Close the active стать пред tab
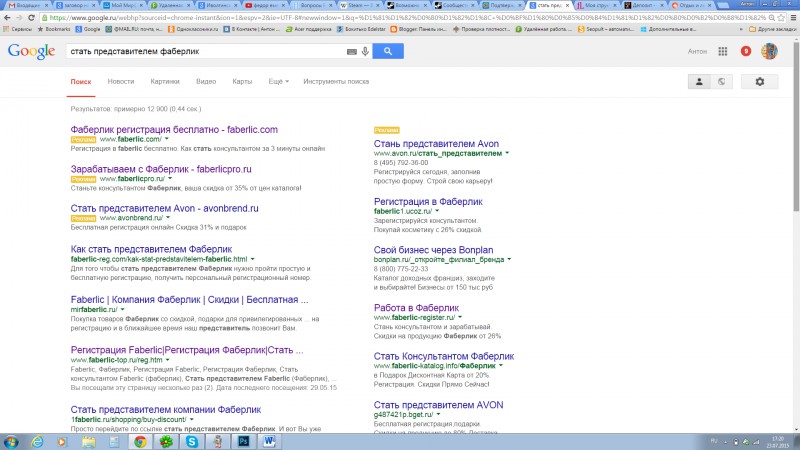The height and width of the screenshot is (450, 800). [567, 5]
